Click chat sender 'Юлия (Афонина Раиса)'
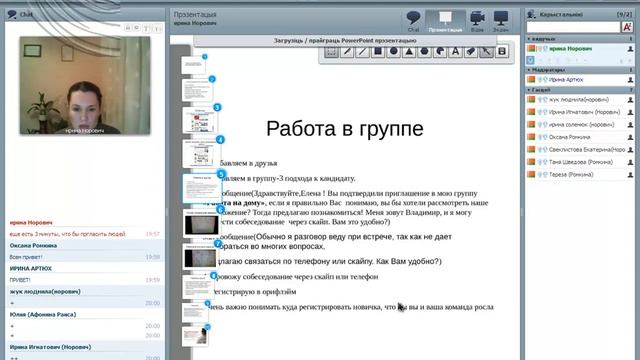The height and width of the screenshot is (360, 640). click(x=43, y=315)
